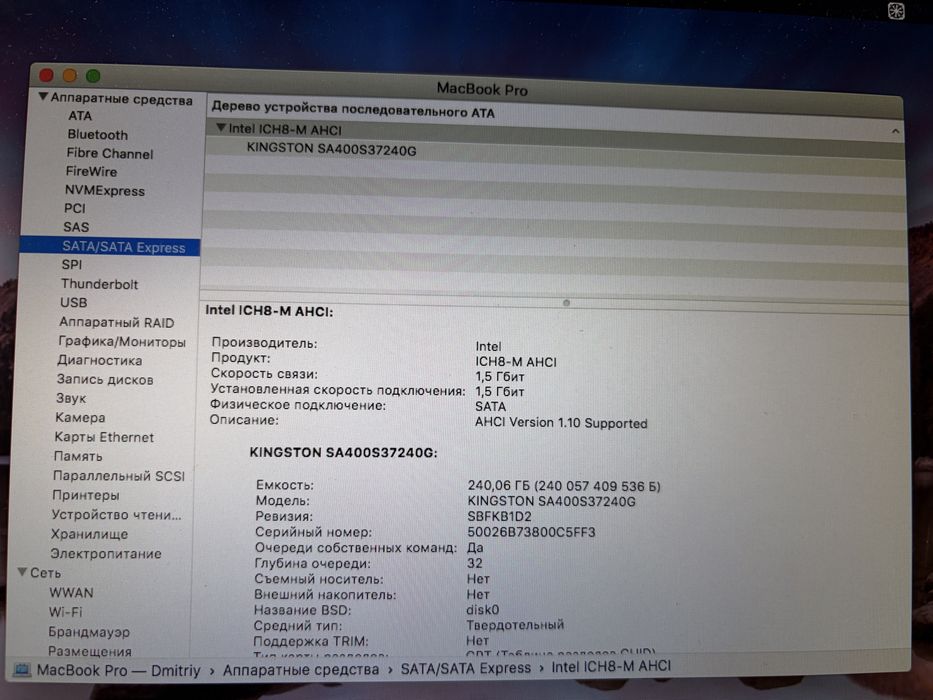
Task: Click the revision value SBFKB1D2
Action: coord(499,517)
